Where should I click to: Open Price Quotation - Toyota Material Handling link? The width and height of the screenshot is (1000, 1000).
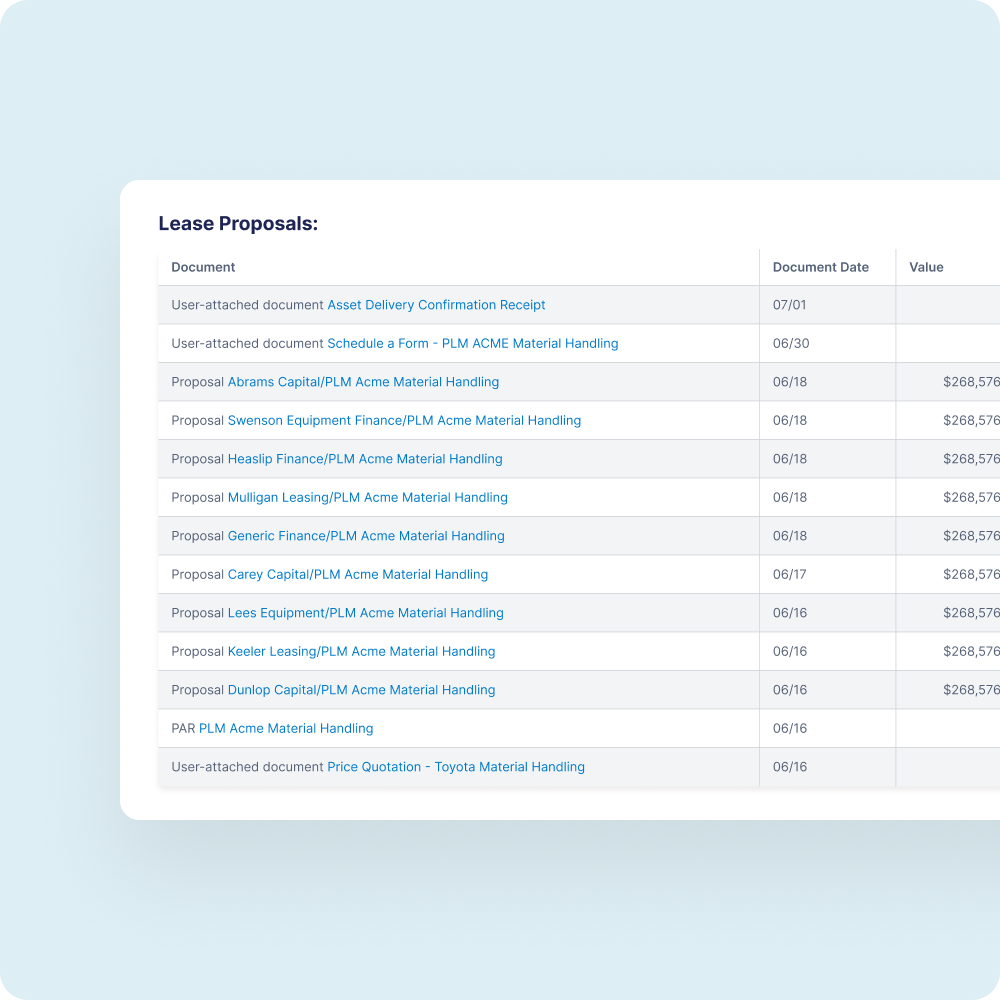(455, 767)
